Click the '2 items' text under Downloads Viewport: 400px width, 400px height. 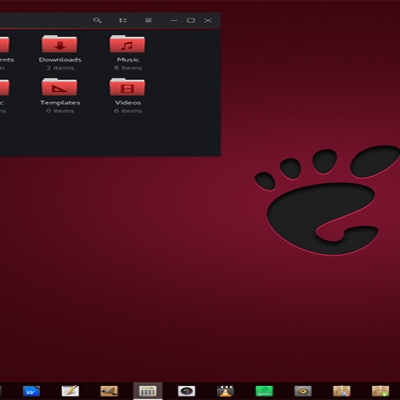click(60, 68)
